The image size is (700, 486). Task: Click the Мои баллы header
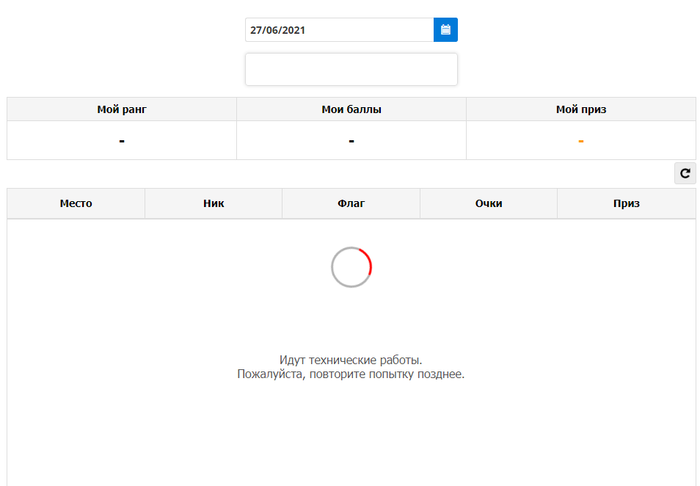pos(351,109)
